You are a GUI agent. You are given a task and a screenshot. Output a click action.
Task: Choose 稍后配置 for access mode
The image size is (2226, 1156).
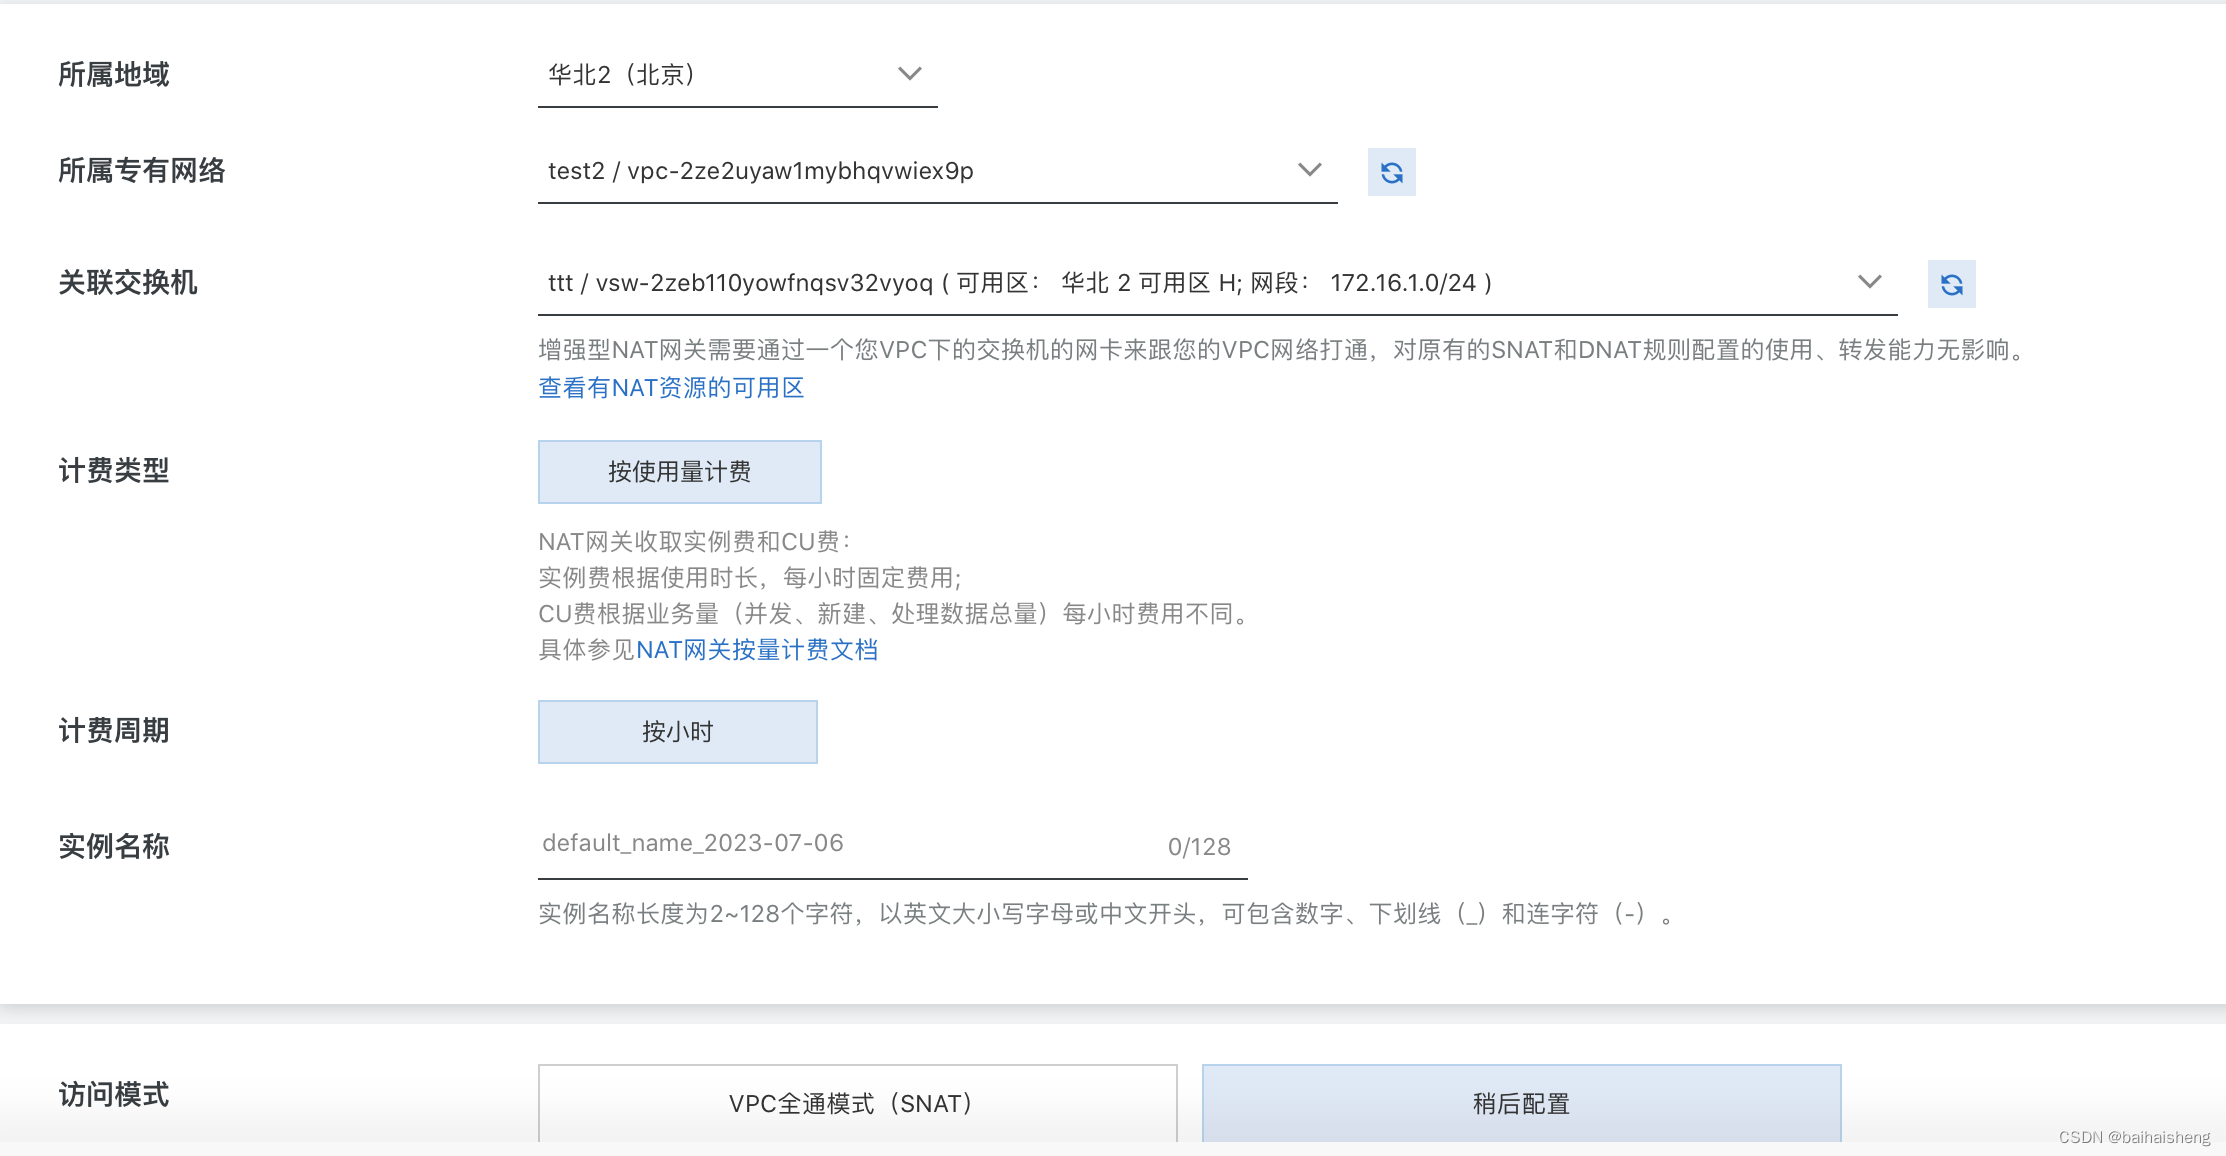click(1521, 1103)
